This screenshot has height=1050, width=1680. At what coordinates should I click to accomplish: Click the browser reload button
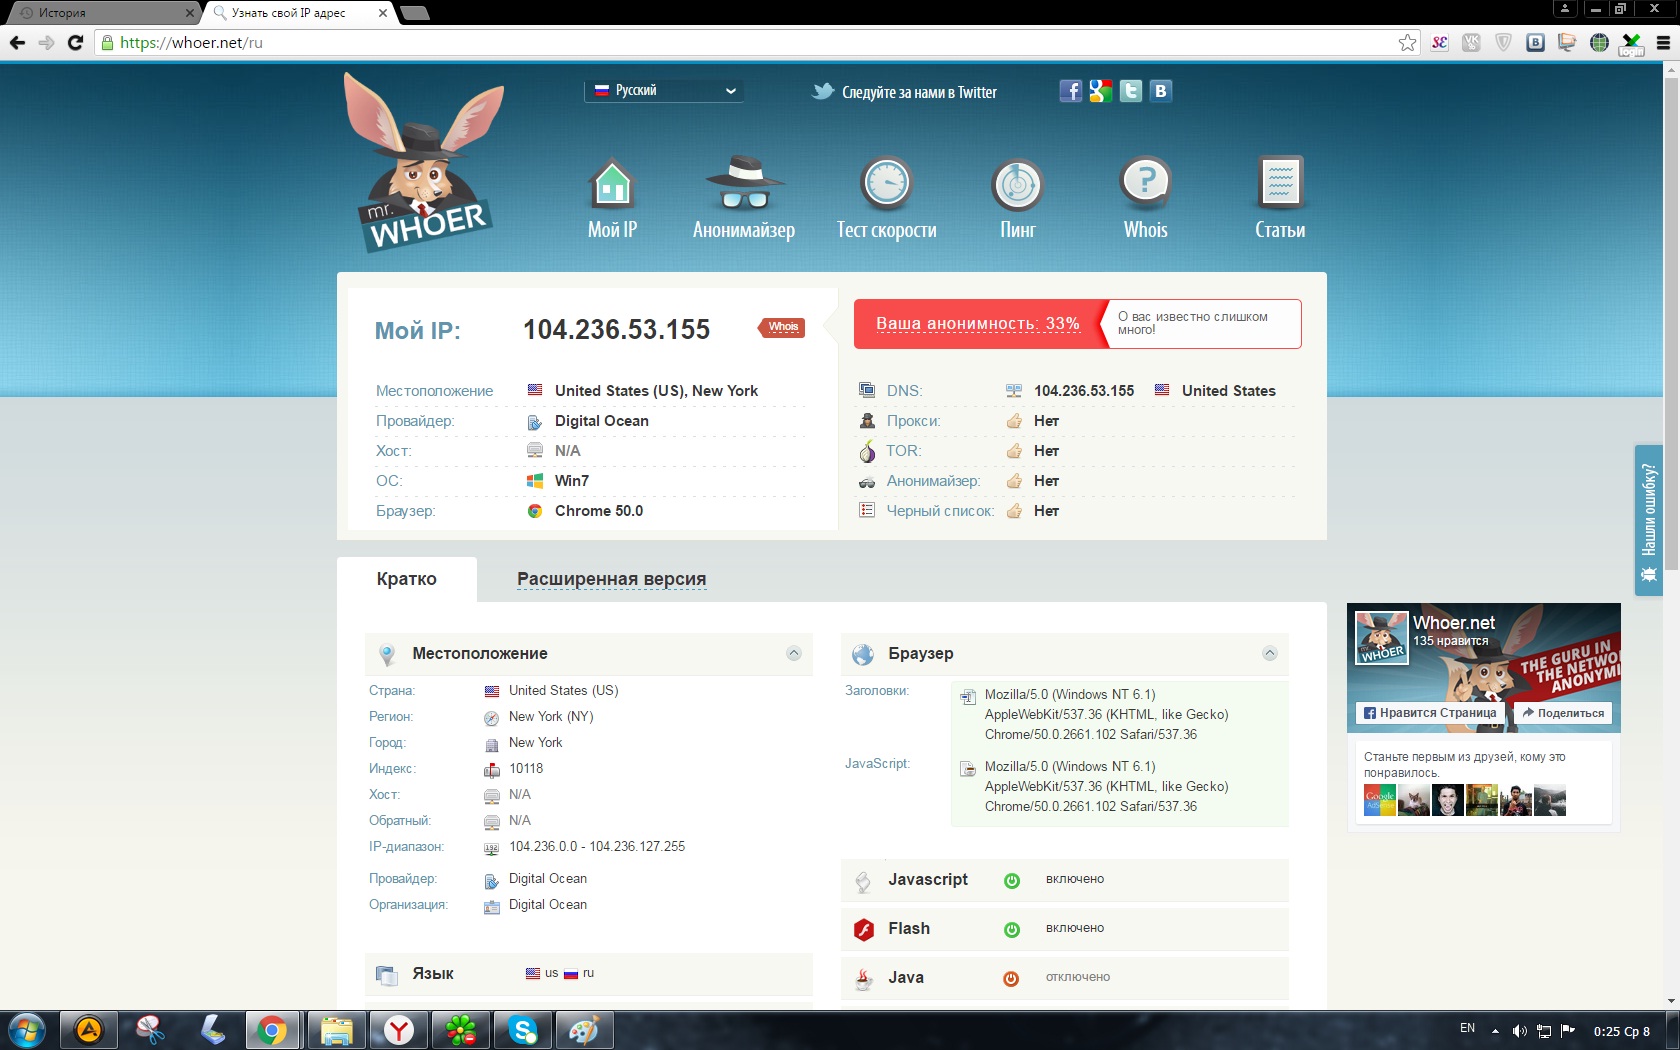pos(75,42)
